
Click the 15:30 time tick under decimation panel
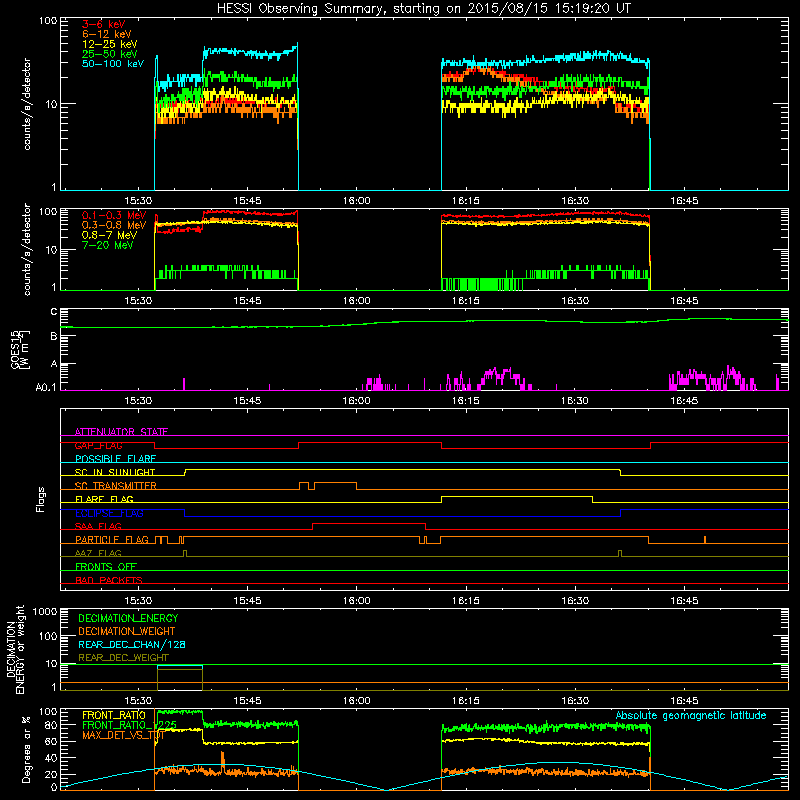point(138,701)
